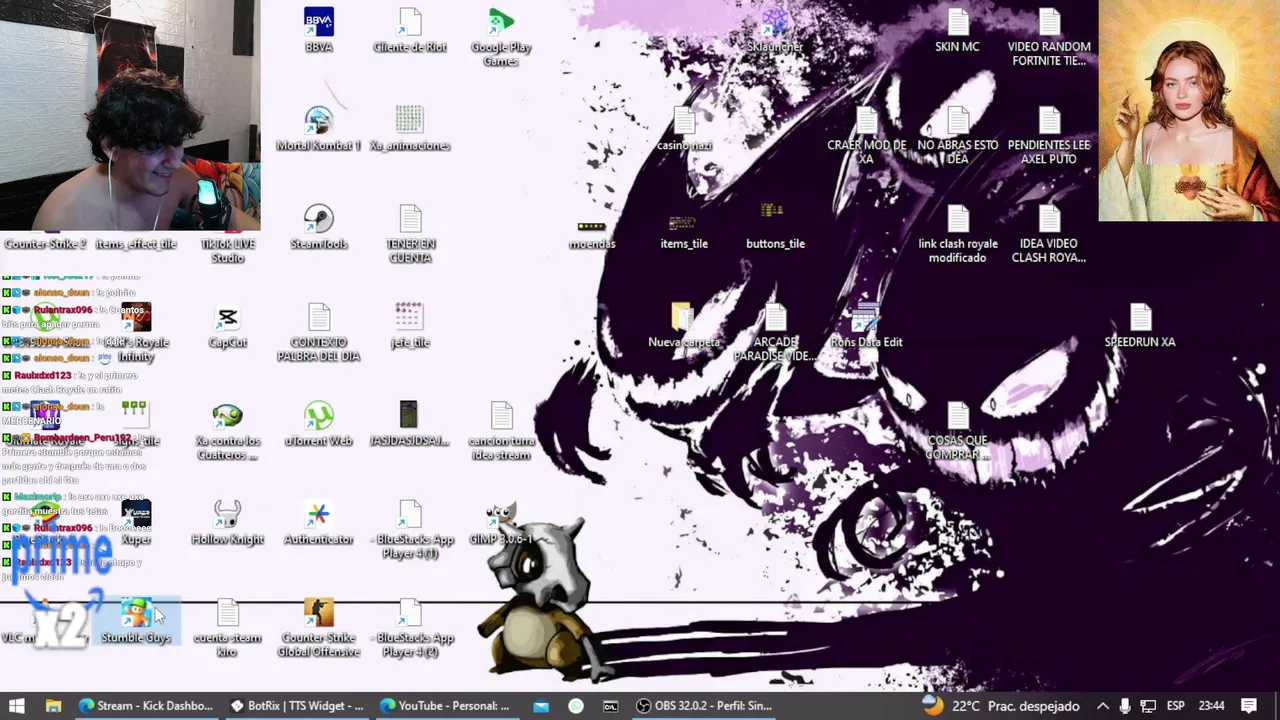Select the Nueva carpeta folder
Viewport: 1280px width, 720px height.
(x=684, y=326)
